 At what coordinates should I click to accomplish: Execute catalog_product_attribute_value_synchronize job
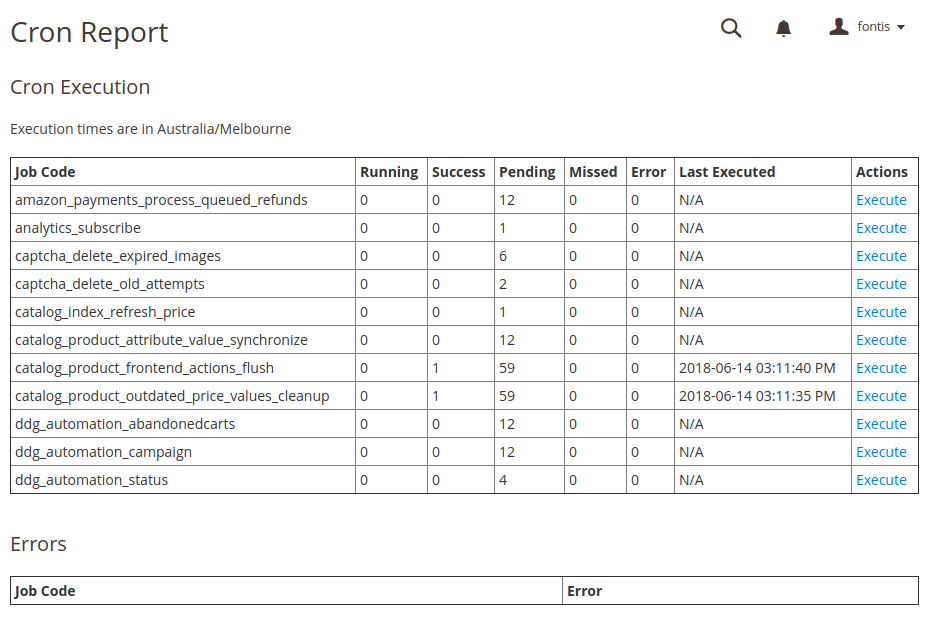881,340
